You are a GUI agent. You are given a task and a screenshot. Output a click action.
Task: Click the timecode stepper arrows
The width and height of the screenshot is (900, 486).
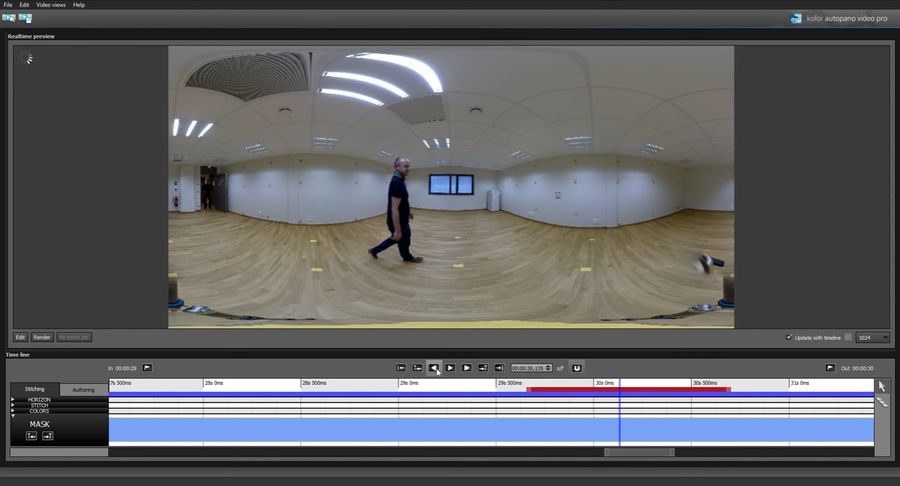[x=549, y=368]
